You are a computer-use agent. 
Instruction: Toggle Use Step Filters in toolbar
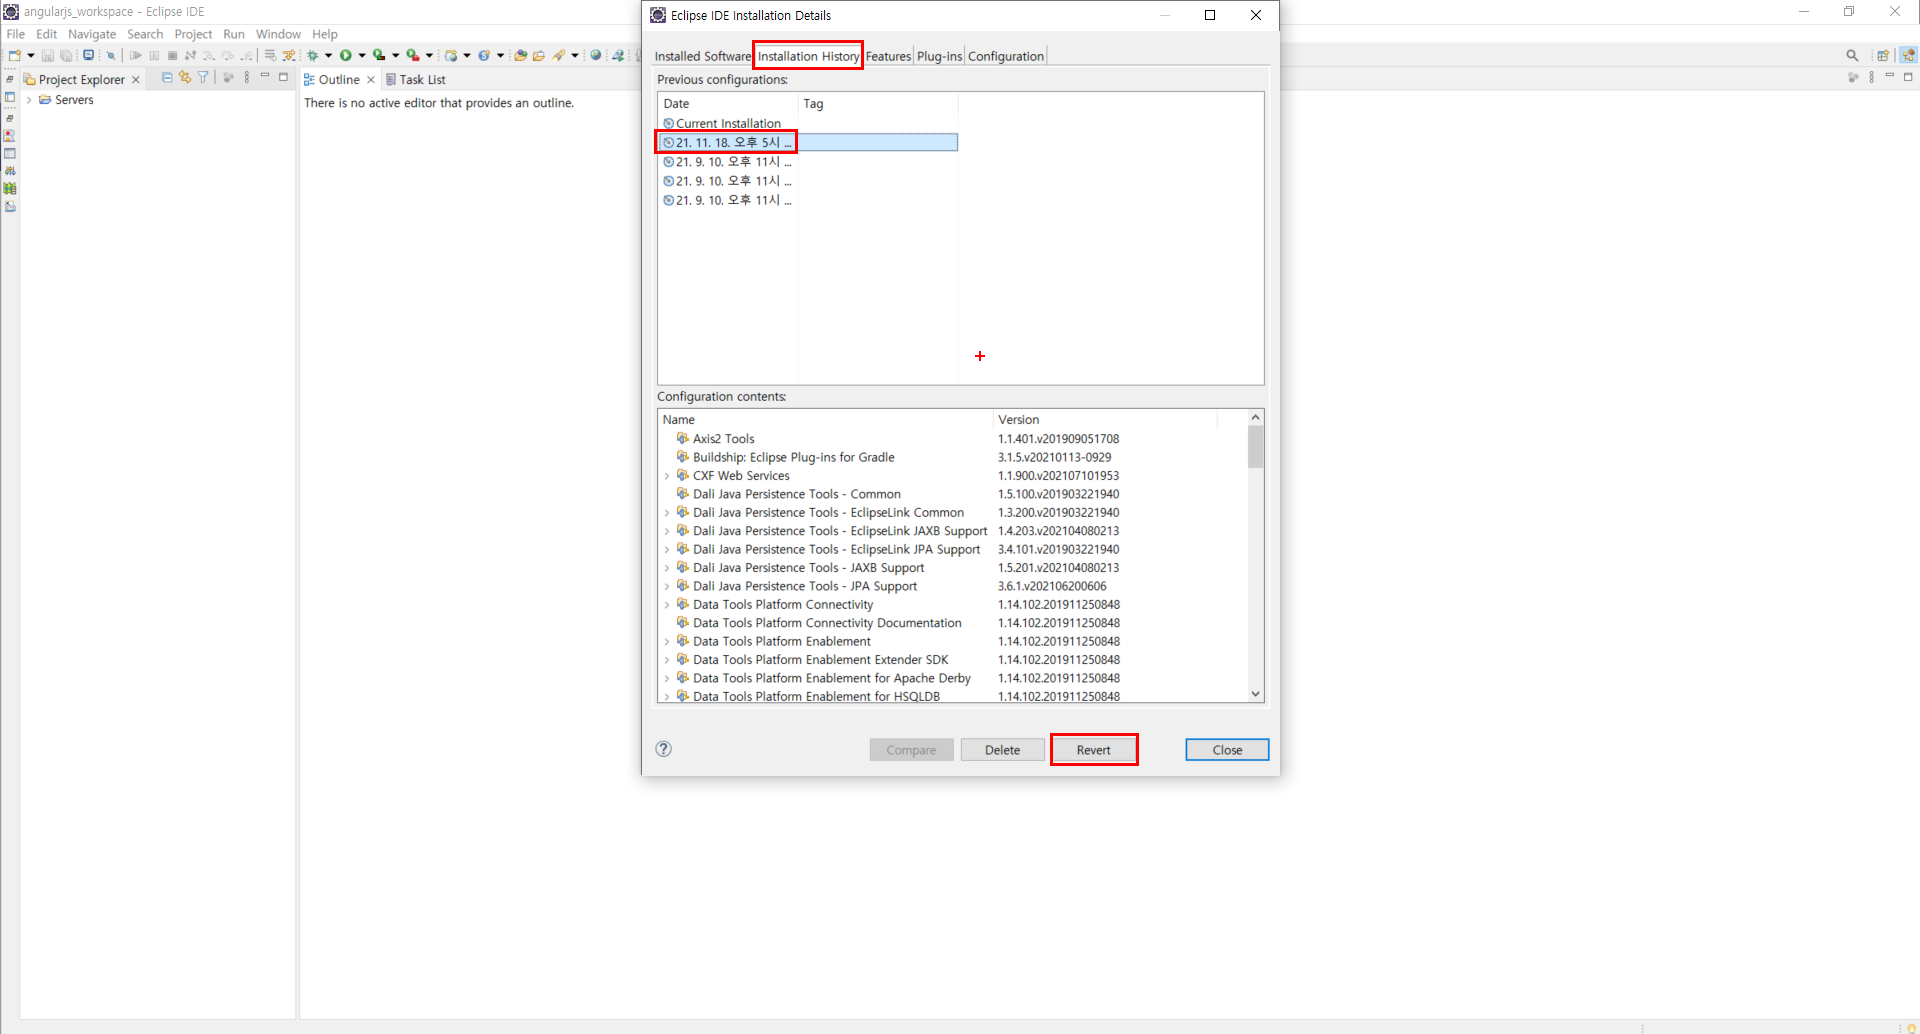tap(289, 55)
